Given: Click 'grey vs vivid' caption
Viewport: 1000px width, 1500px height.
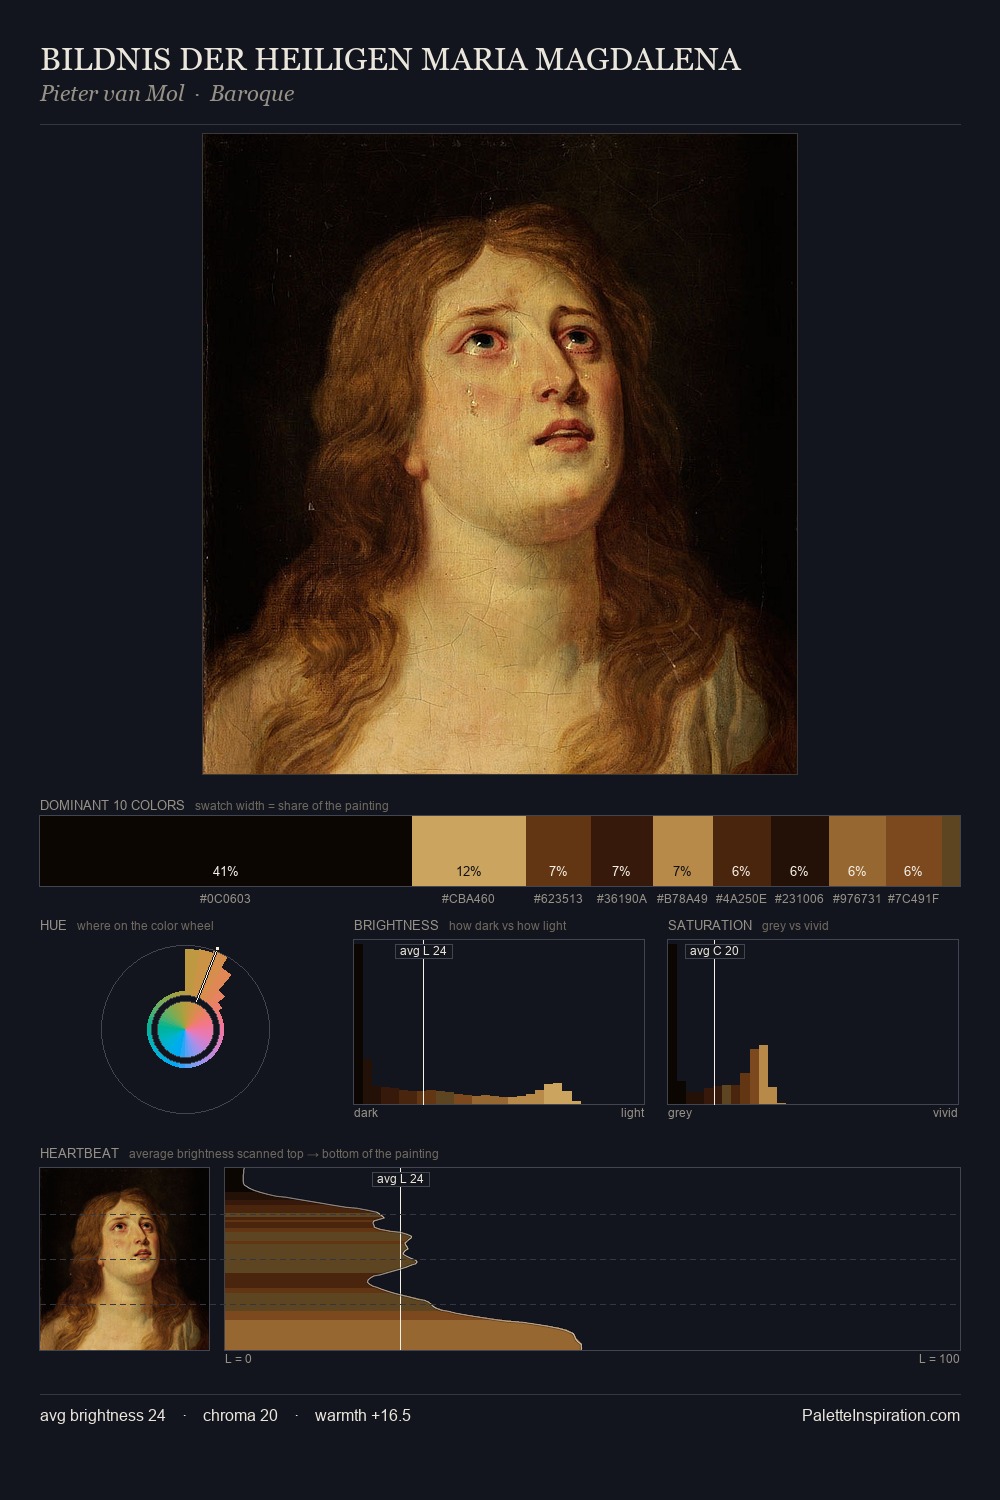Looking at the screenshot, I should (x=795, y=926).
